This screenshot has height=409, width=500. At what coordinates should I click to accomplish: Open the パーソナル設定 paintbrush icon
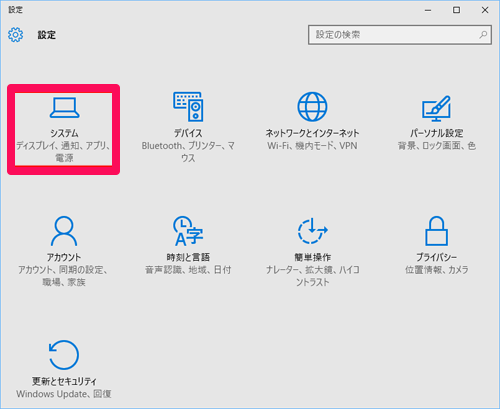[x=436, y=108]
